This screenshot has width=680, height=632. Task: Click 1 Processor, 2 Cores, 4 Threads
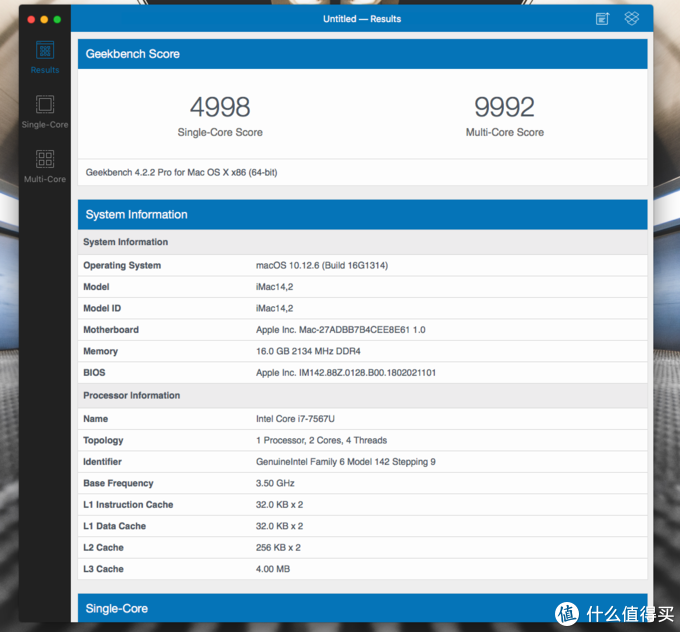[321, 440]
